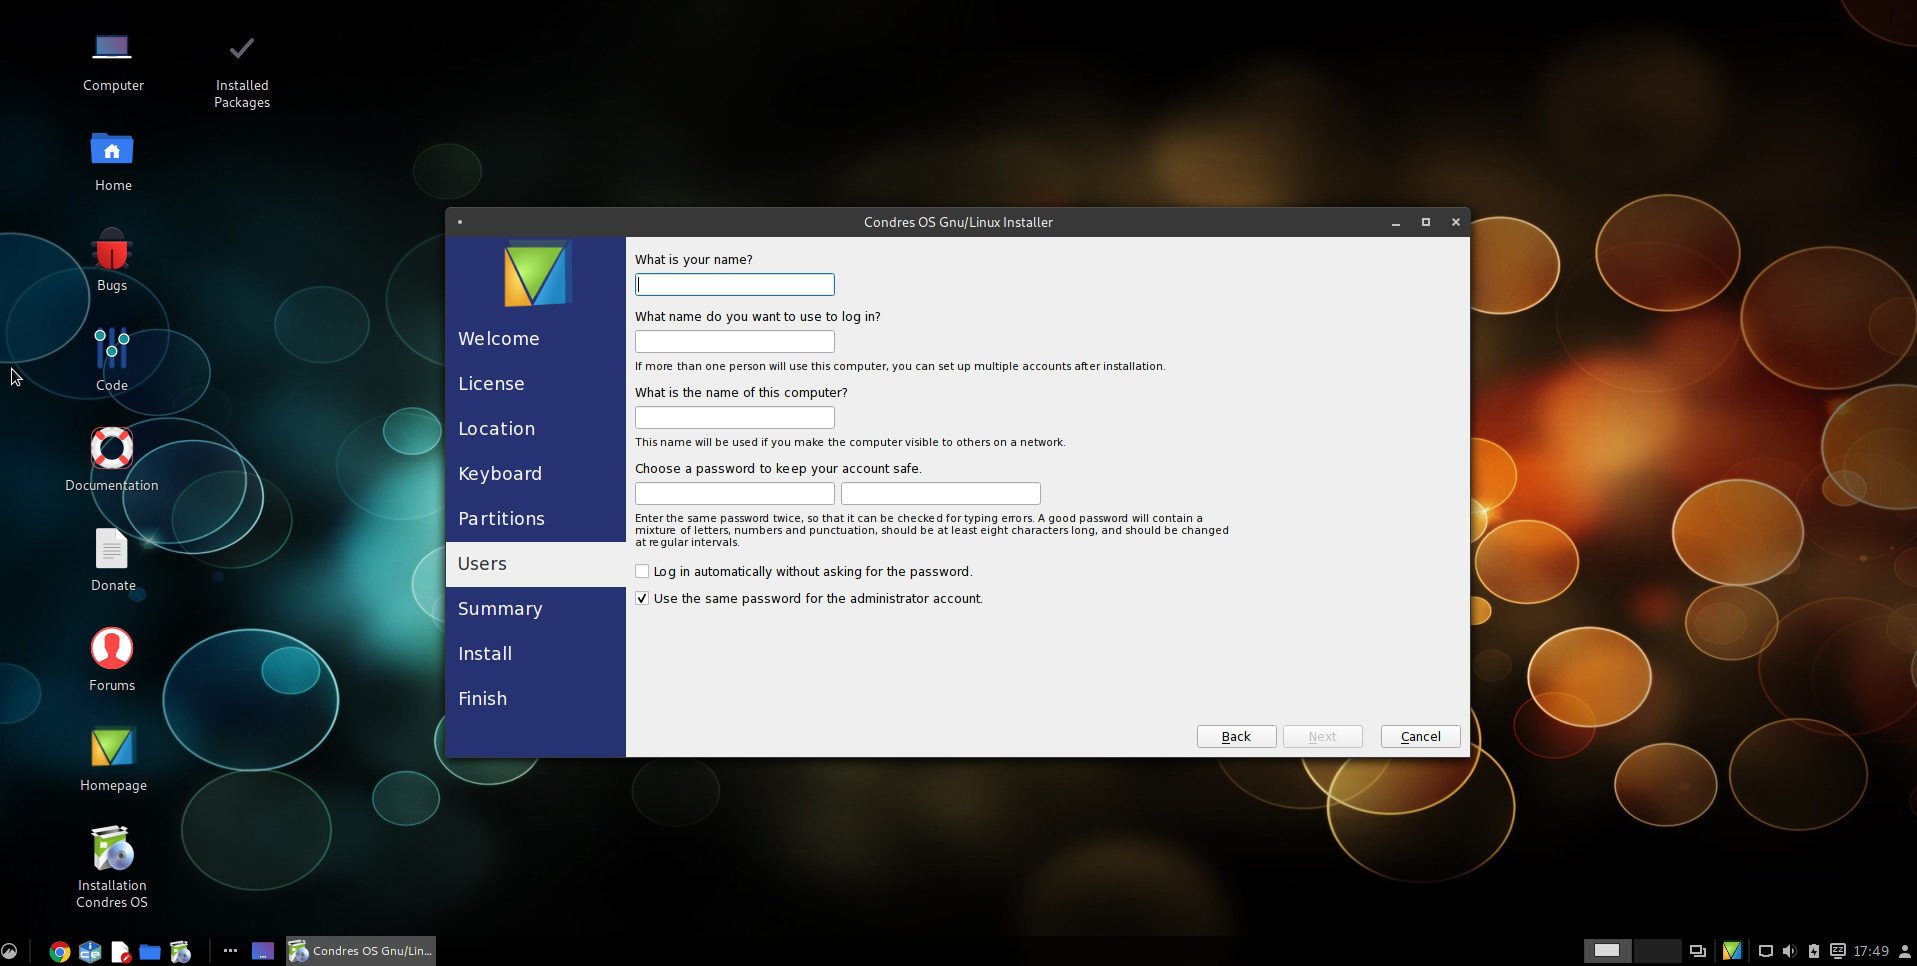The width and height of the screenshot is (1917, 966).
Task: Cancel the Condres OS installation
Action: click(x=1420, y=737)
